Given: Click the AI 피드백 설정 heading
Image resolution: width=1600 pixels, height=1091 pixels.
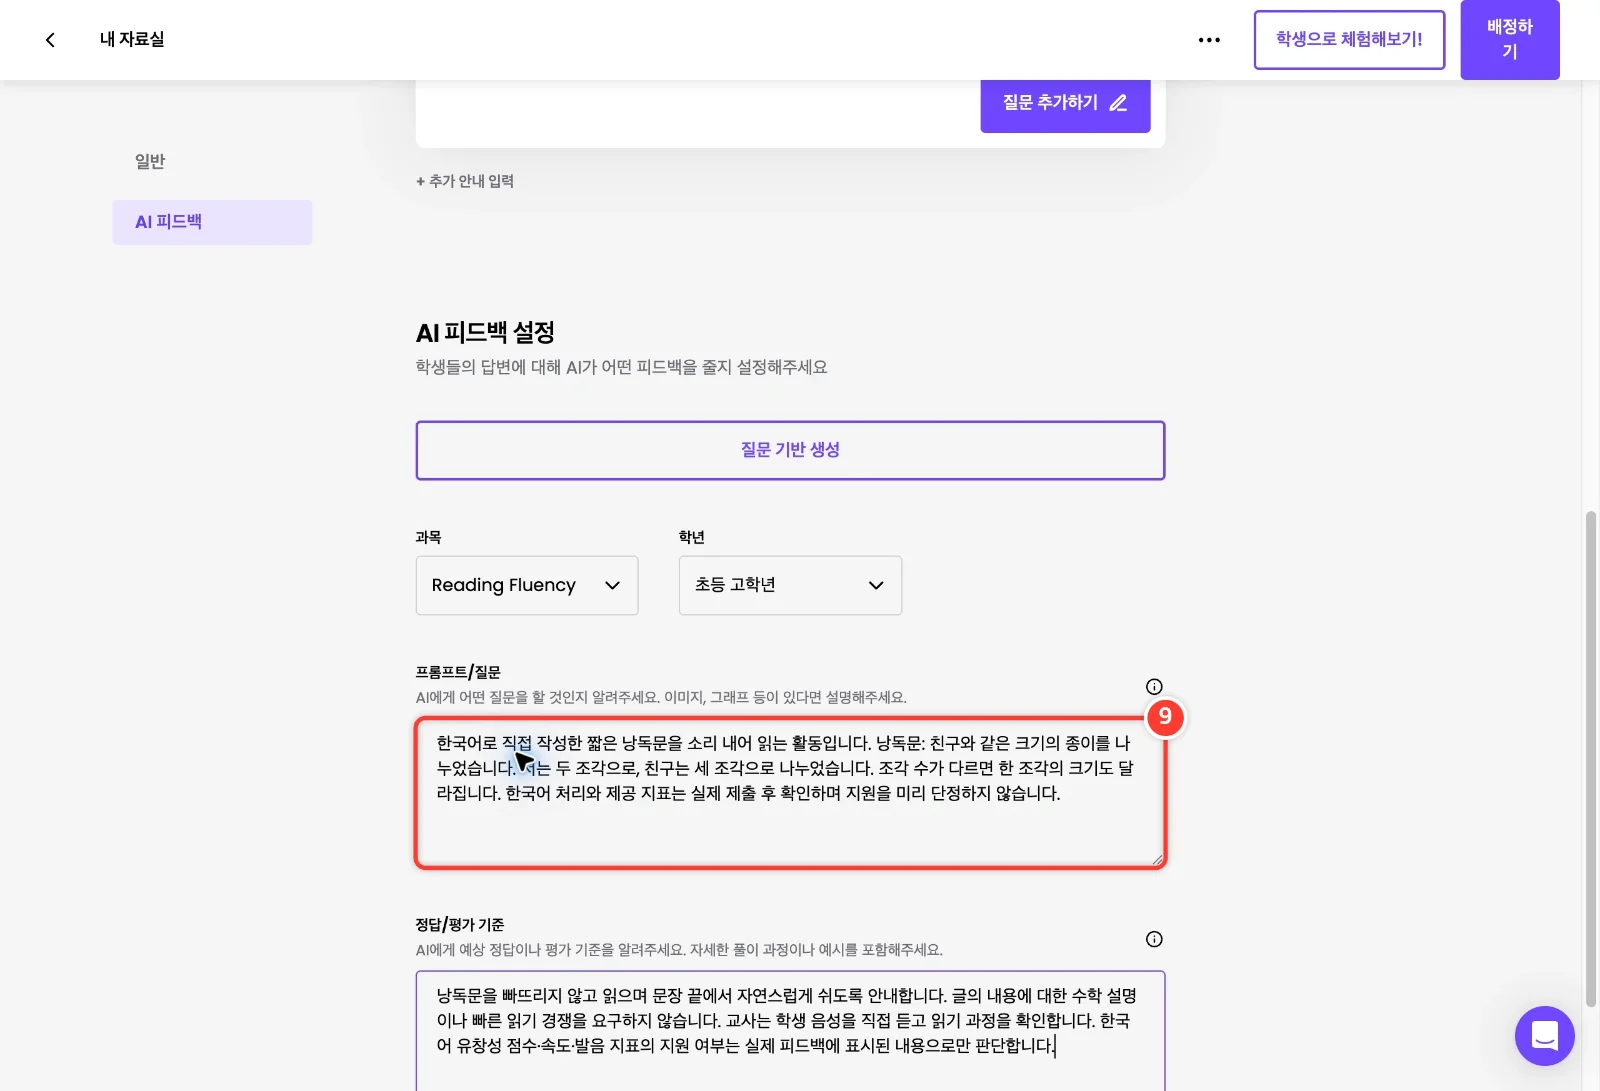Looking at the screenshot, I should [x=485, y=332].
